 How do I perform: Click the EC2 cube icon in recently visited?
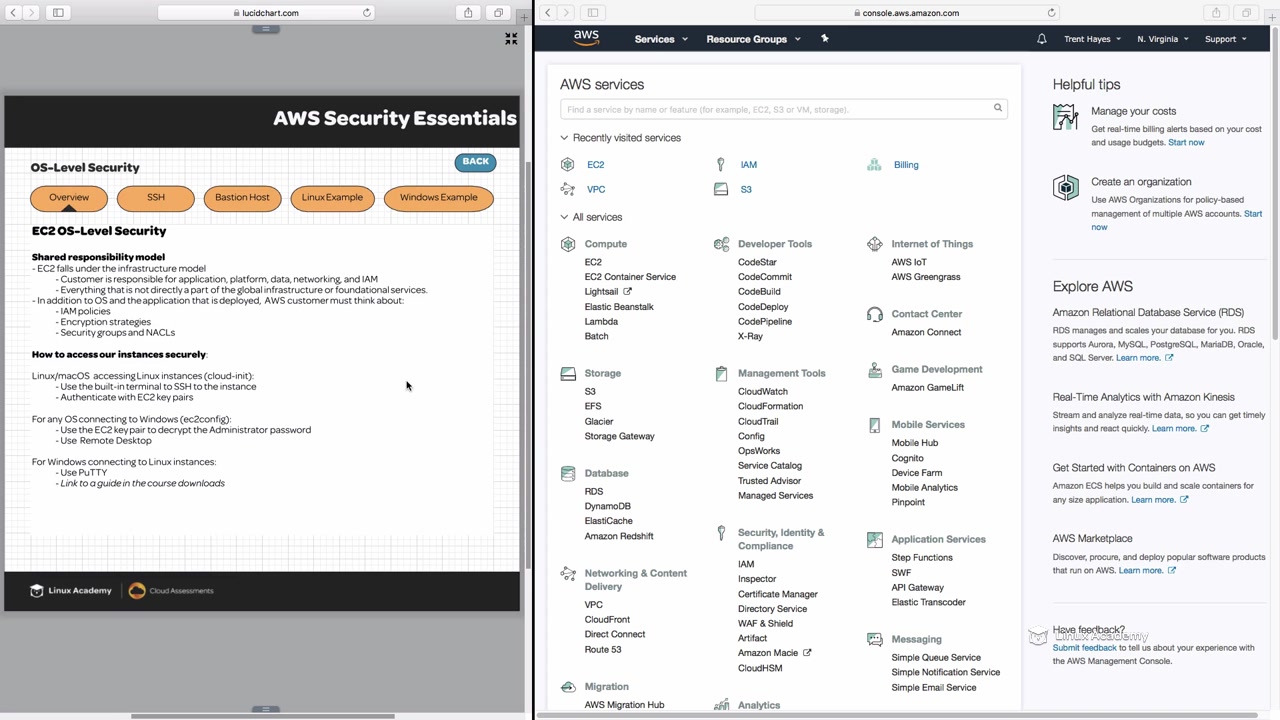568,165
